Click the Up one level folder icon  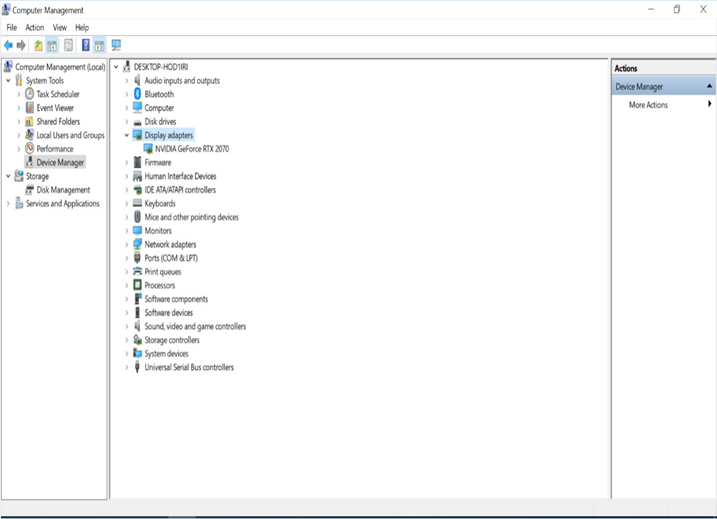coord(38,45)
